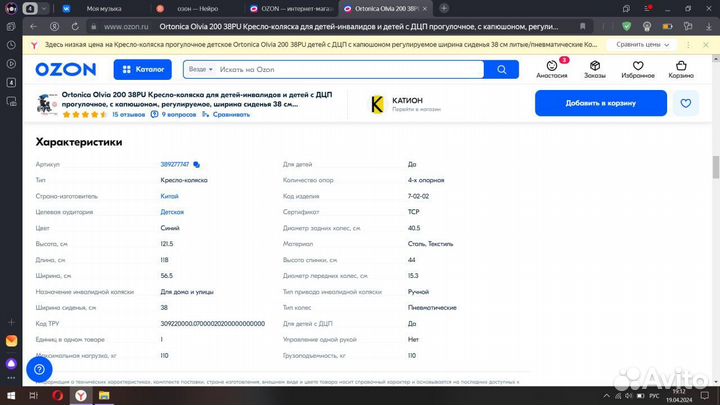This screenshot has height=405, width=720.
Task: Open the green shield protection icon
Action: (x=626, y=27)
